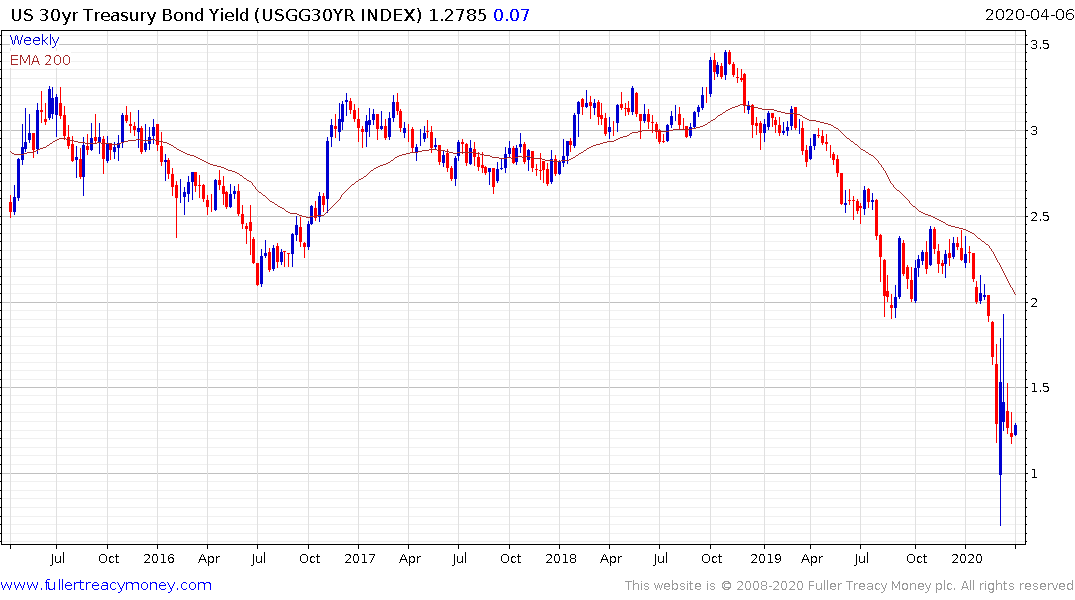
Task: Click the copyright notice 'Fuller Treacy Money plc'
Action: coord(881,586)
